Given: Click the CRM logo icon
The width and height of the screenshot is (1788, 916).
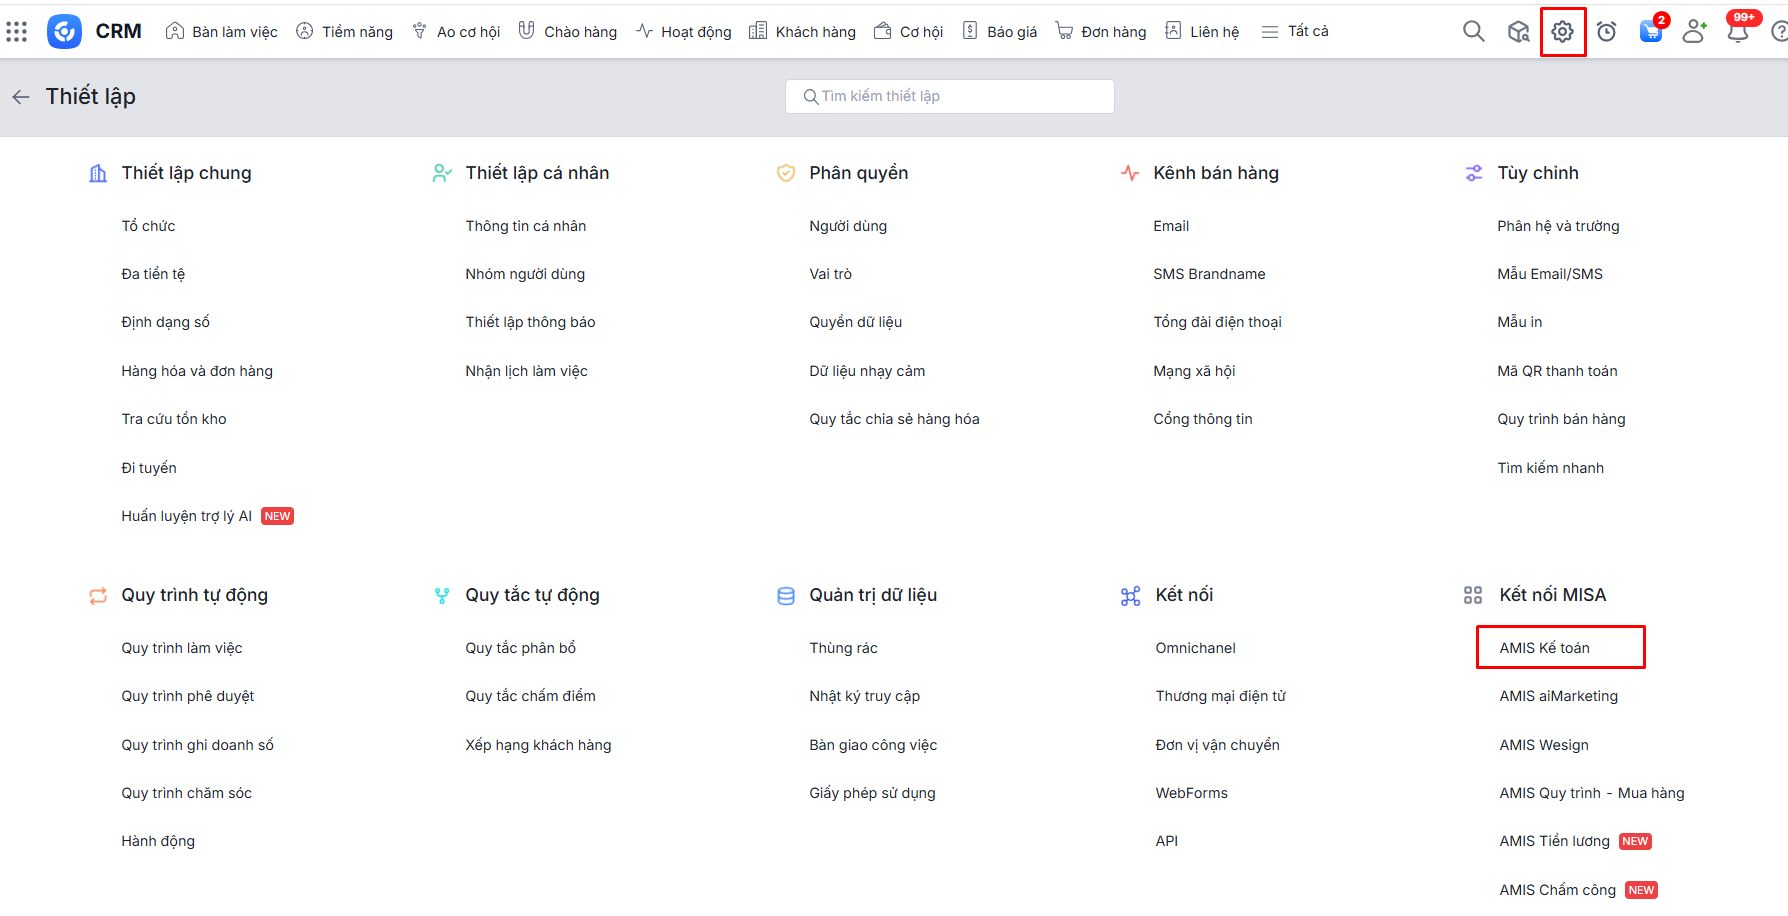Looking at the screenshot, I should [64, 32].
